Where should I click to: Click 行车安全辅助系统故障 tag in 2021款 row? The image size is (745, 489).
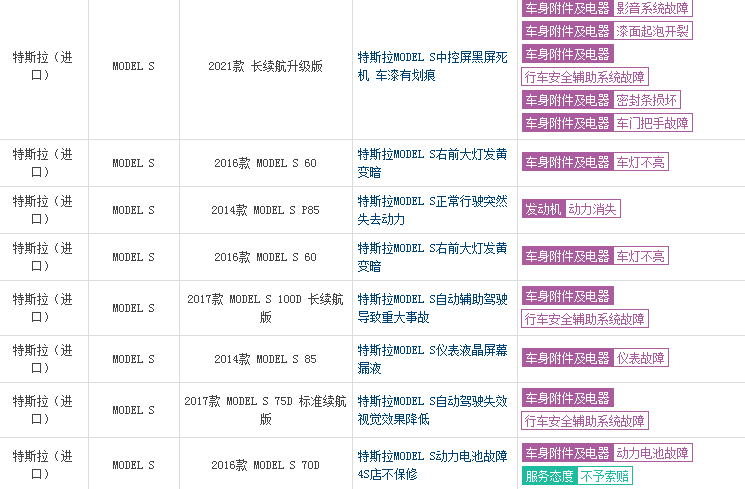(585, 77)
